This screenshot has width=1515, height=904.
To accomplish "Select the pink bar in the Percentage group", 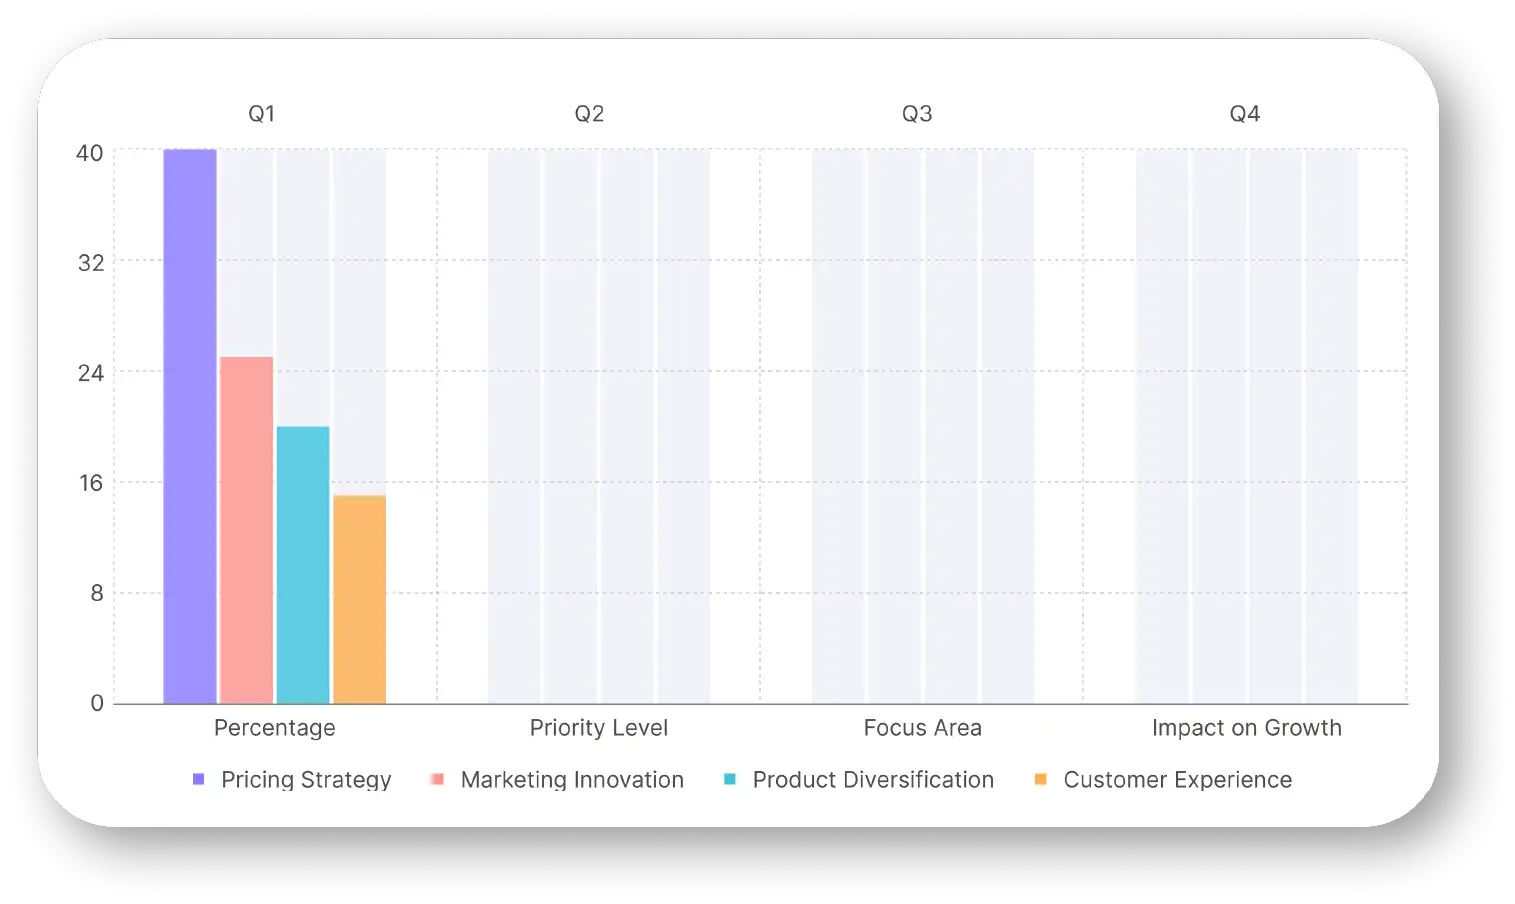I will (246, 530).
